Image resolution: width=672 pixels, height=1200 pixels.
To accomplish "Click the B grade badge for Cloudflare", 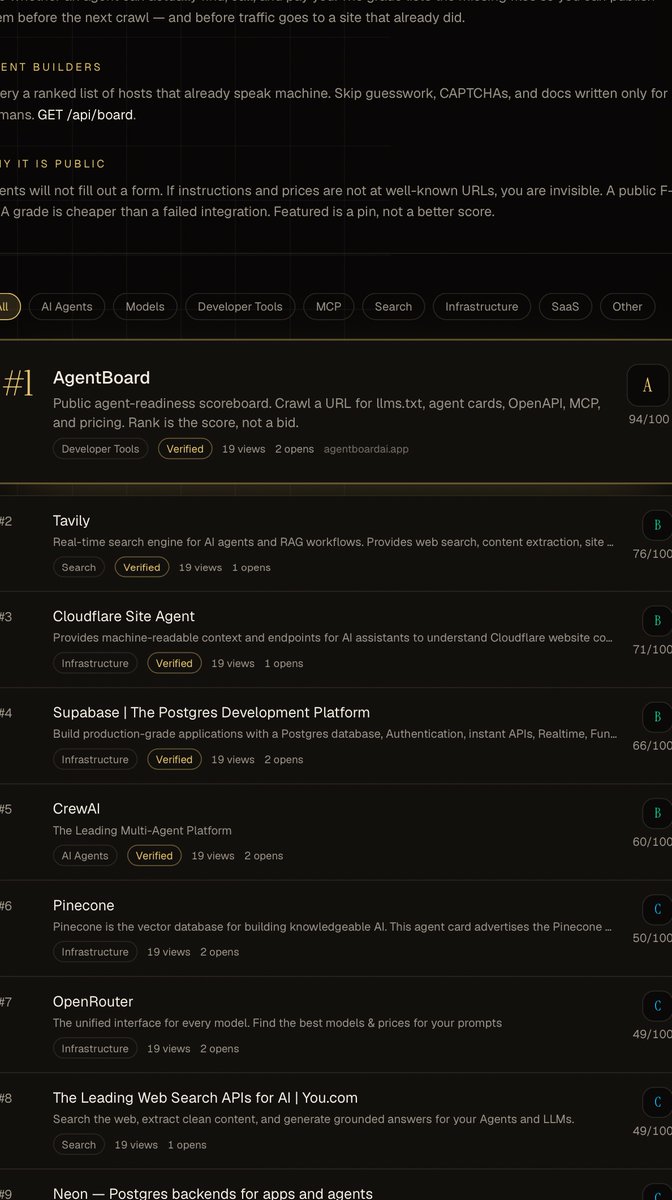I will click(x=657, y=621).
